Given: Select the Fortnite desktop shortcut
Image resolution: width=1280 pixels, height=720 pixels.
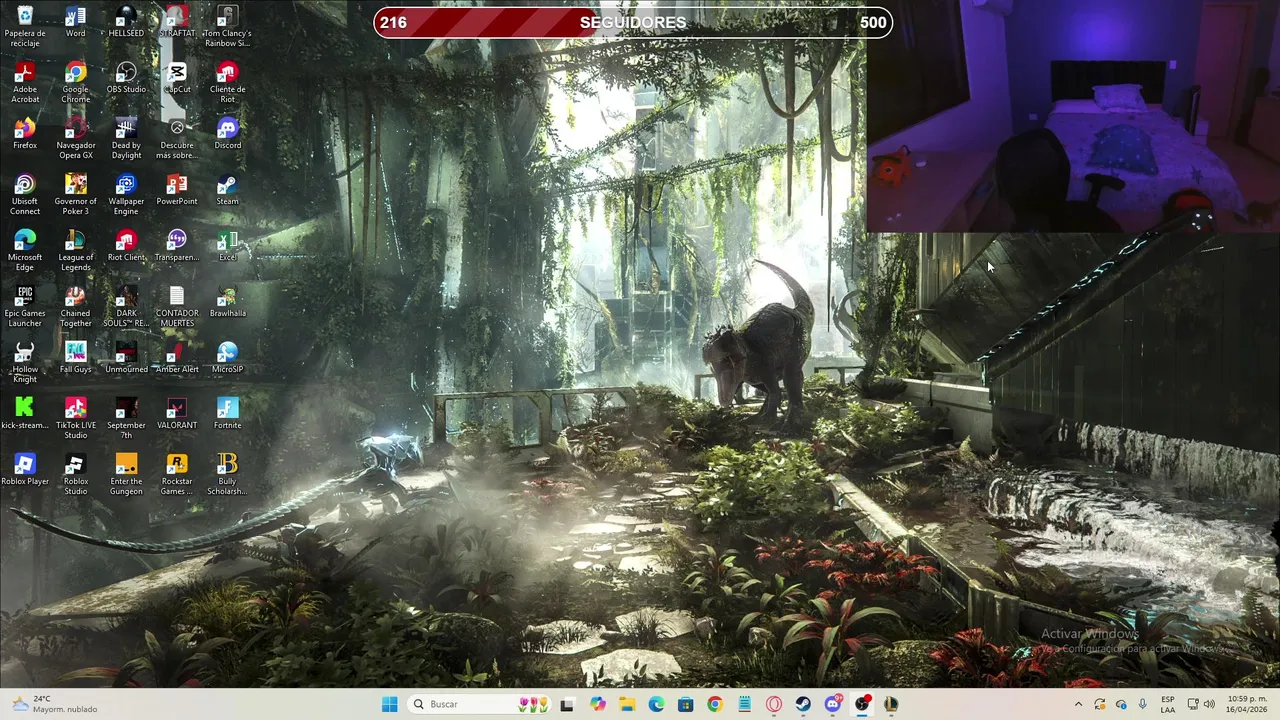Looking at the screenshot, I should [227, 414].
